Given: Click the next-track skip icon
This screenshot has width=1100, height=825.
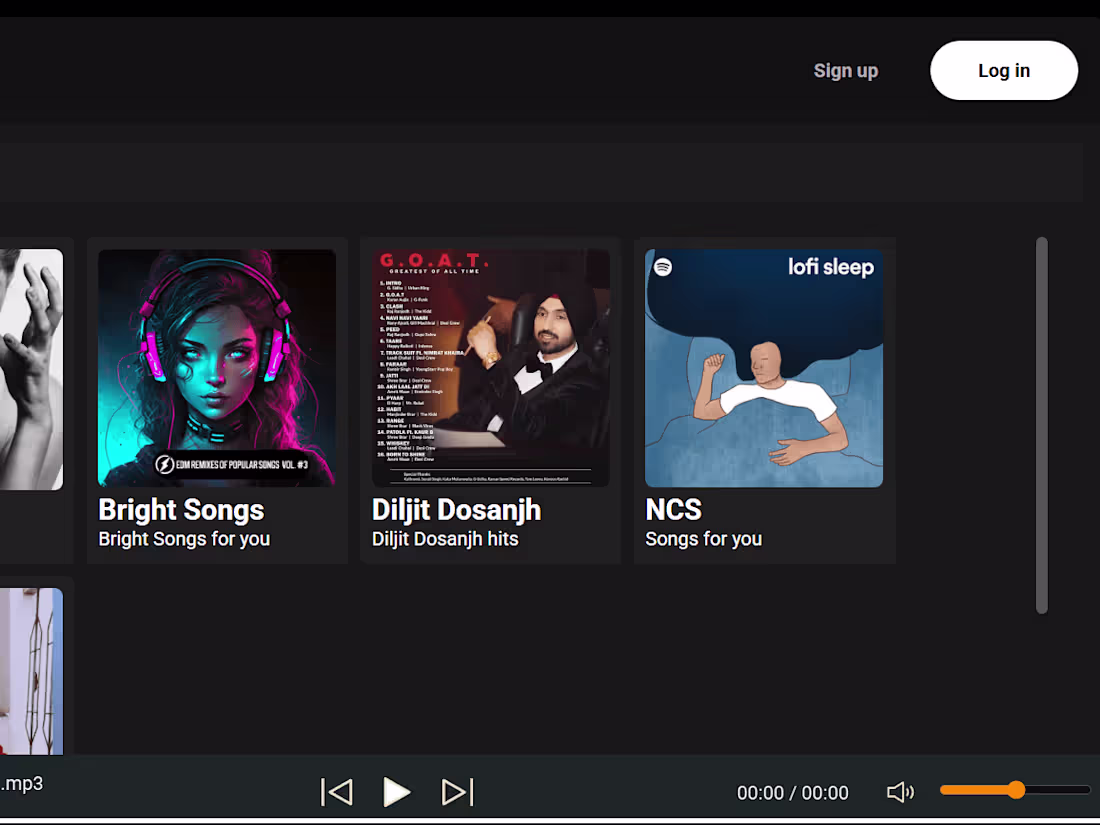Looking at the screenshot, I should click(456, 791).
